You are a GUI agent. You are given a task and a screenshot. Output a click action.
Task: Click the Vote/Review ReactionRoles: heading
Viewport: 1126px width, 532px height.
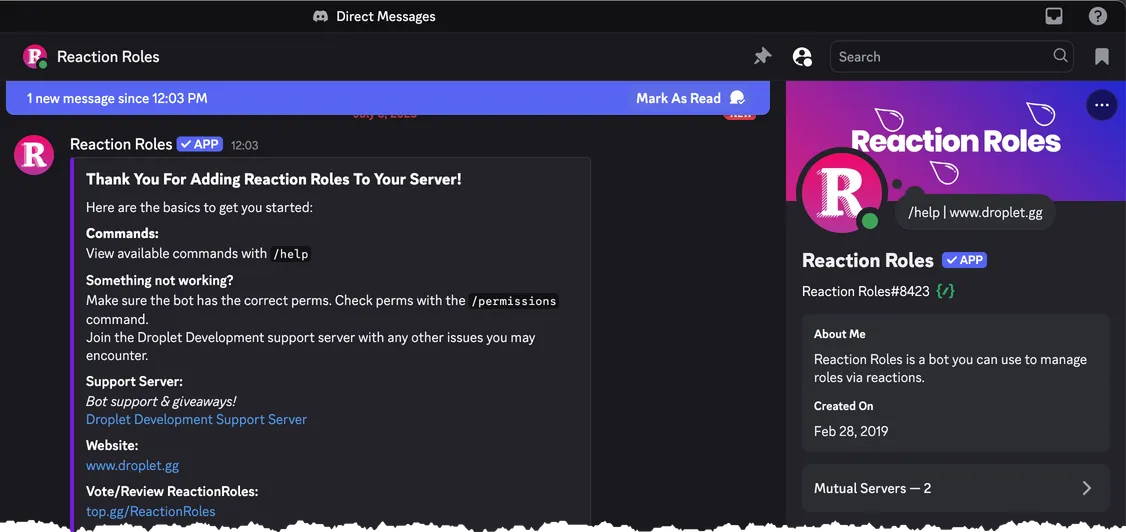(172, 491)
